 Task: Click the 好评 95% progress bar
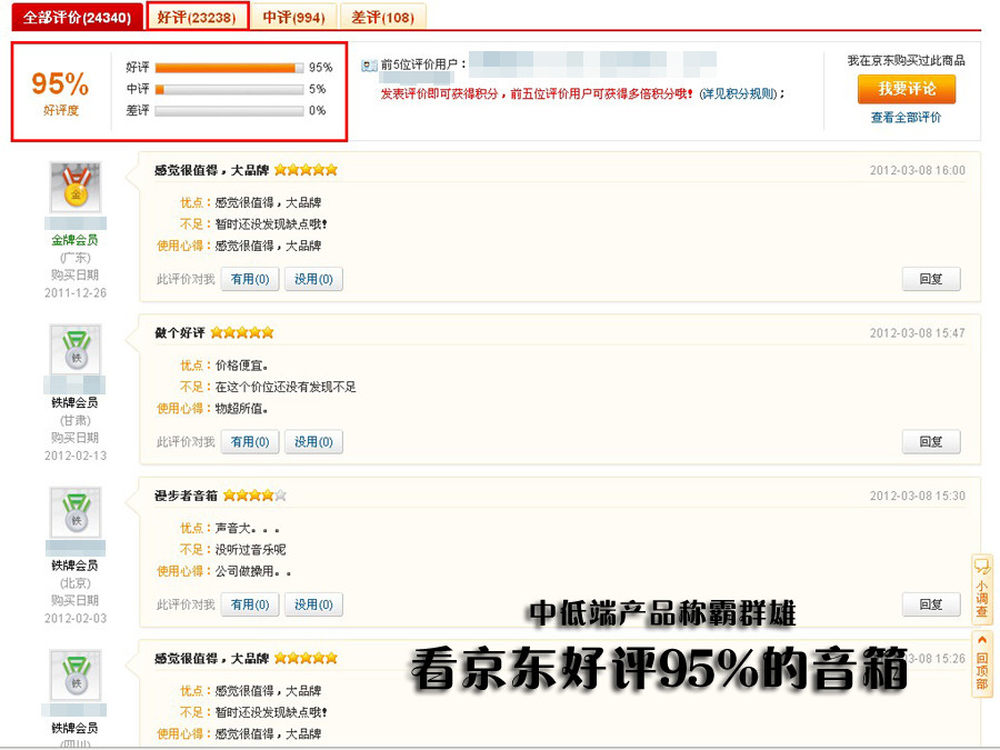(x=230, y=68)
